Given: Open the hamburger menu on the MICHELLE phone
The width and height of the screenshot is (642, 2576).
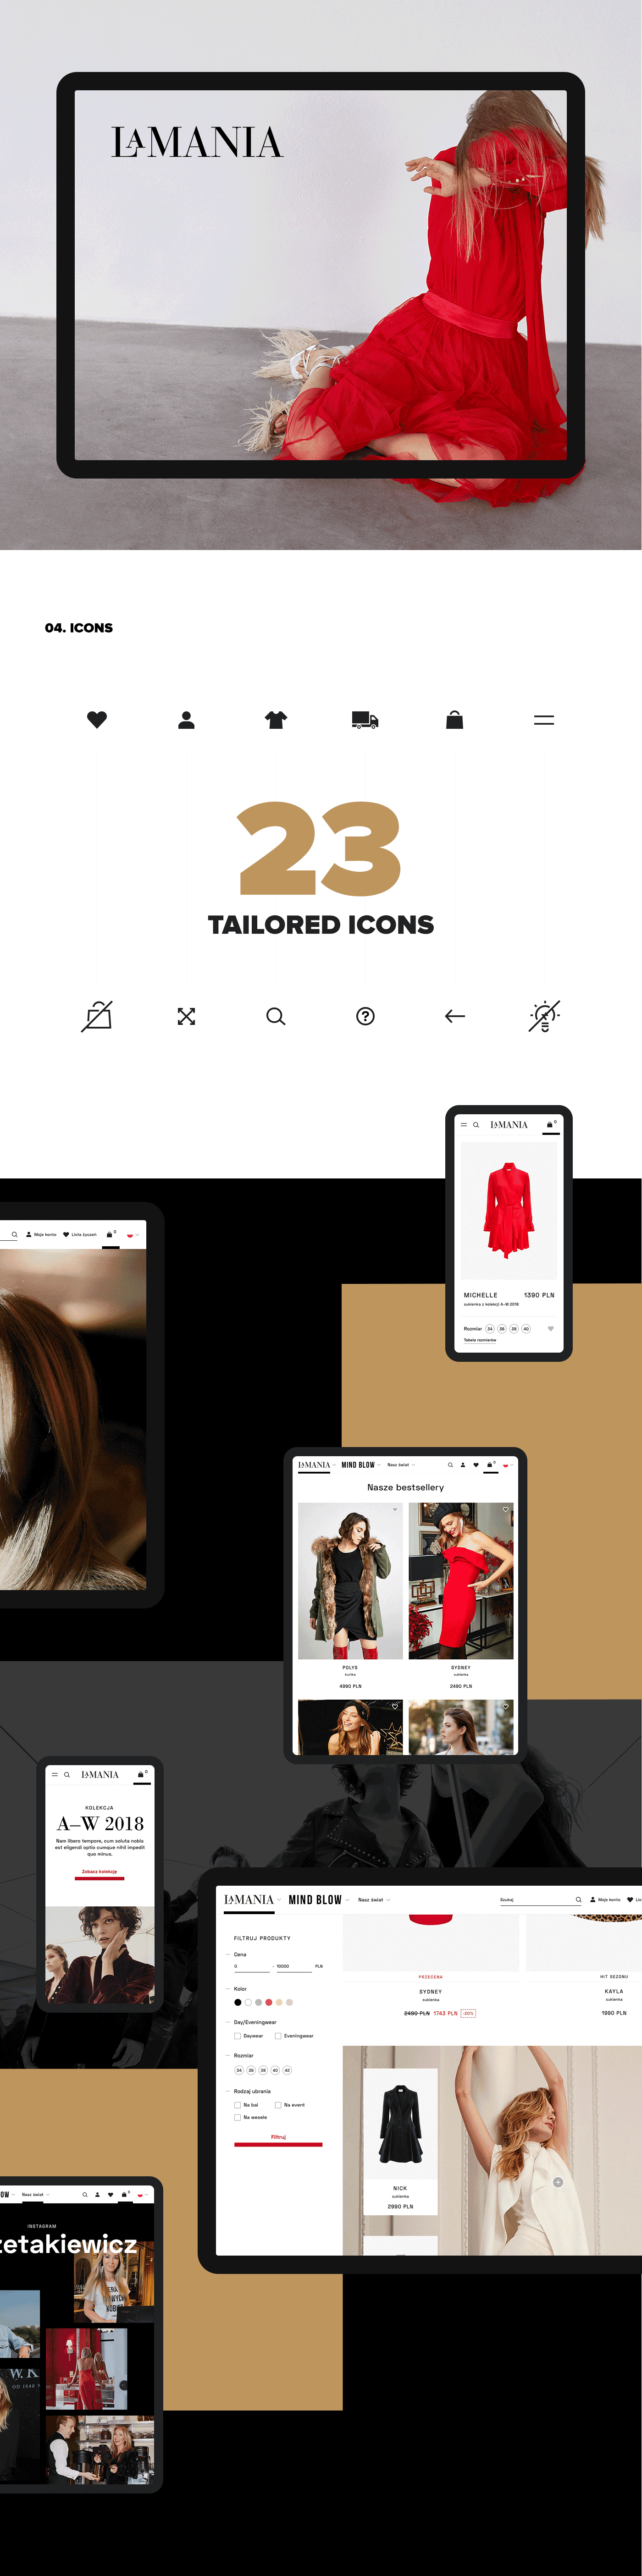Looking at the screenshot, I should point(463,1125).
